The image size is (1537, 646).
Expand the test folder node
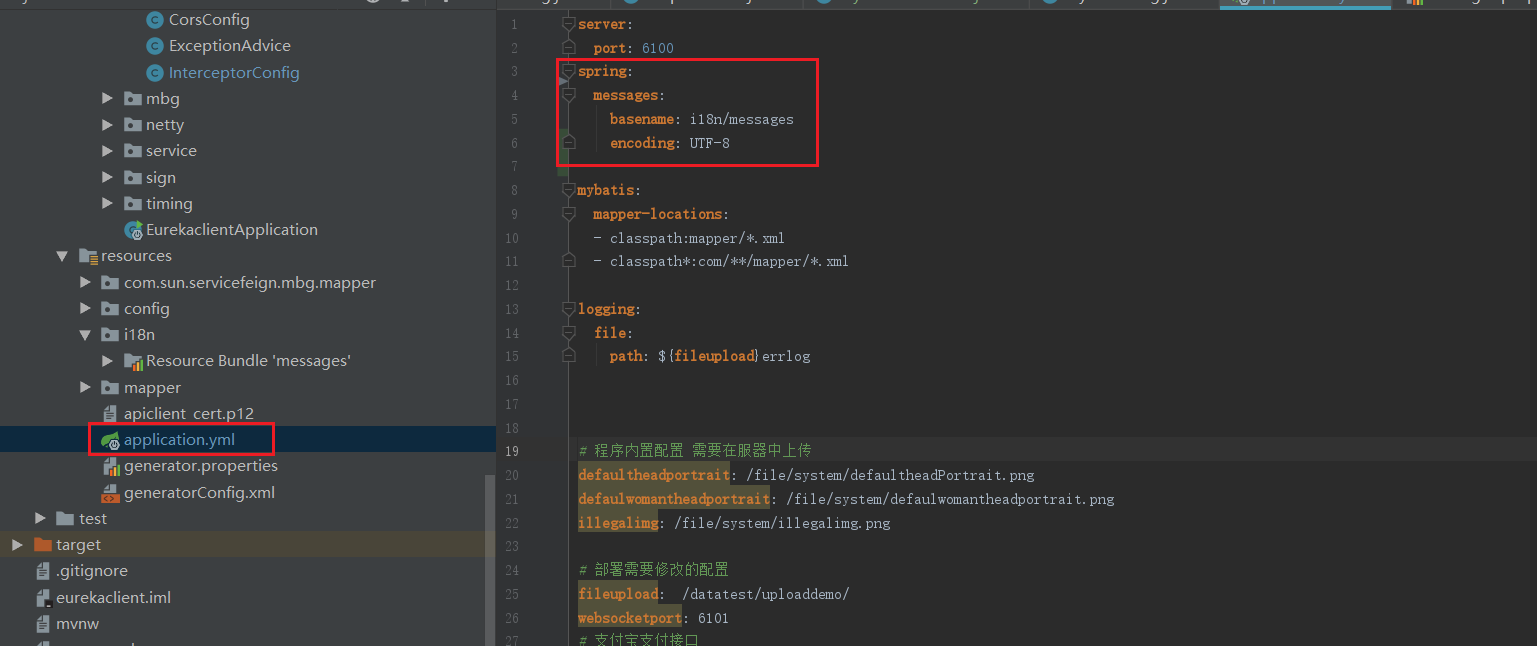click(40, 519)
